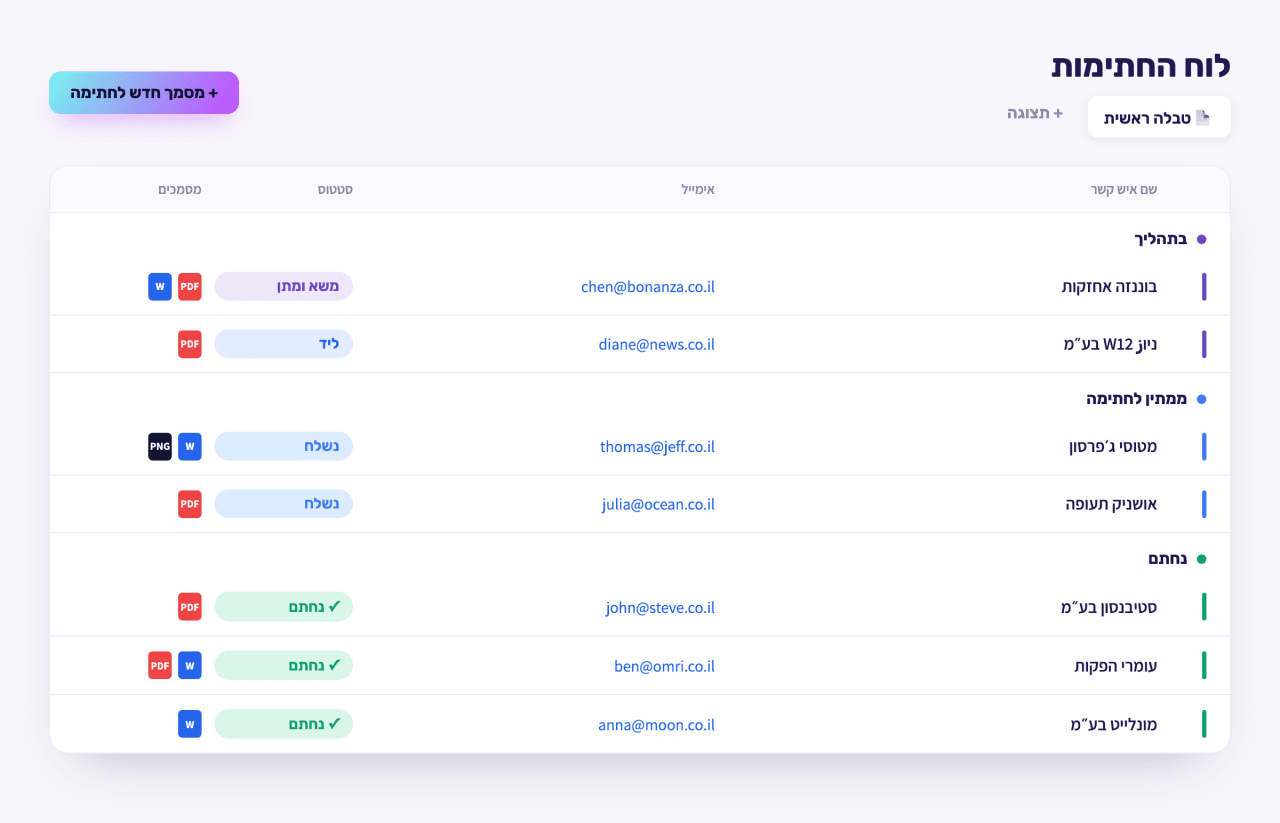Open the PDF icon in the עומרי הפקות row
The height and width of the screenshot is (823, 1280).
(160, 665)
